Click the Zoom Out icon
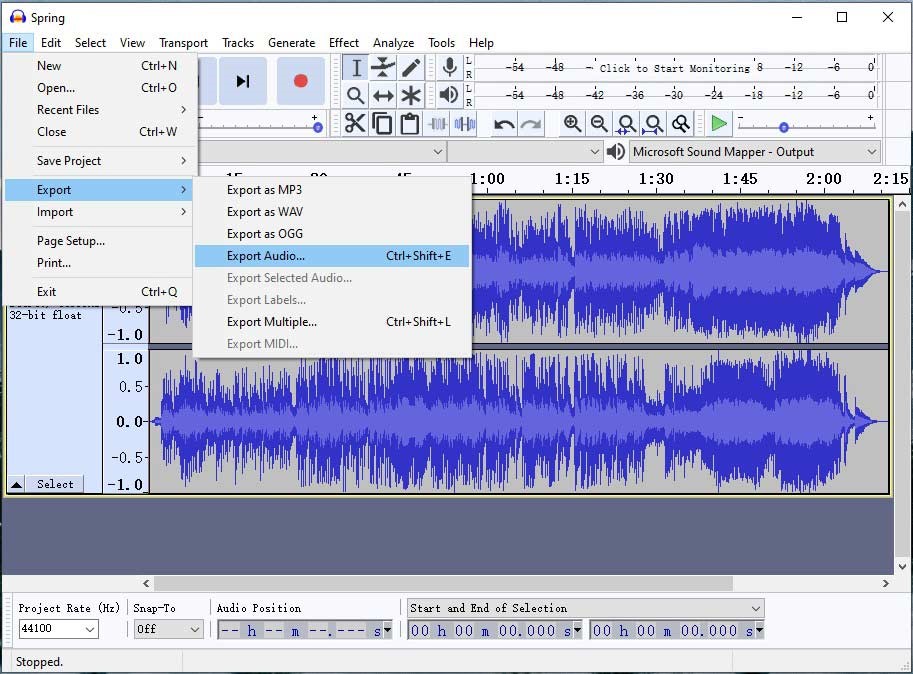 [599, 123]
